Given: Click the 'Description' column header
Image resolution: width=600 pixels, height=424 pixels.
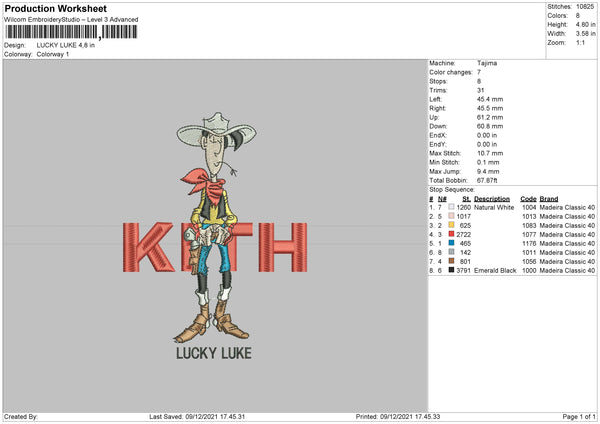Looking at the screenshot, I should (x=492, y=199).
